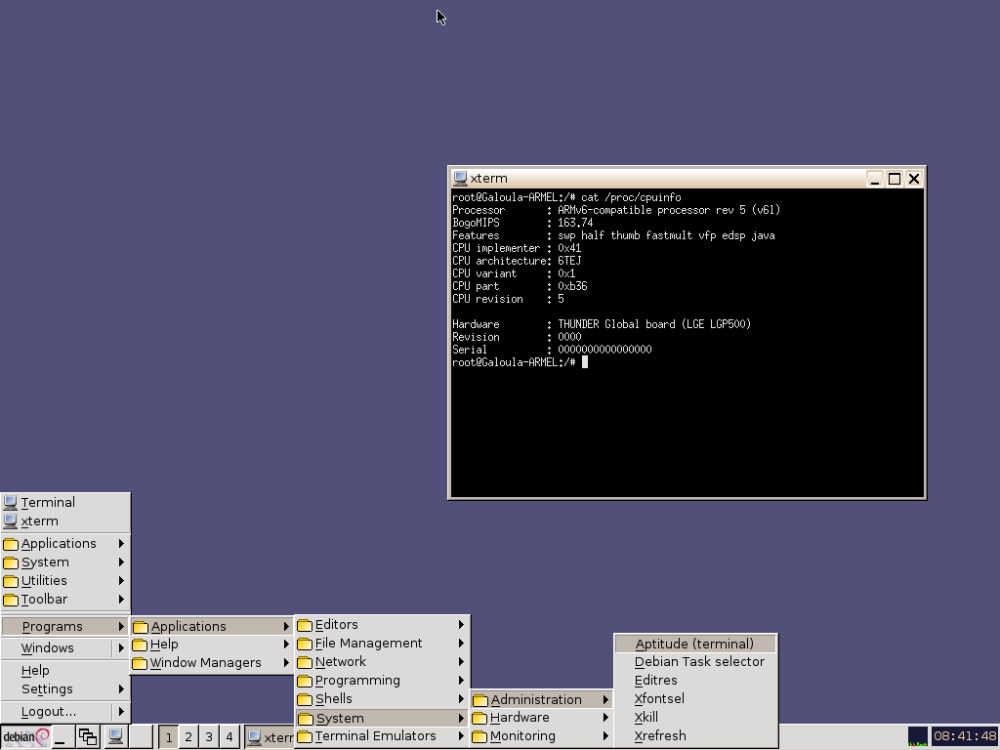
Task: Expand Programming in the Applications submenu
Action: point(383,680)
